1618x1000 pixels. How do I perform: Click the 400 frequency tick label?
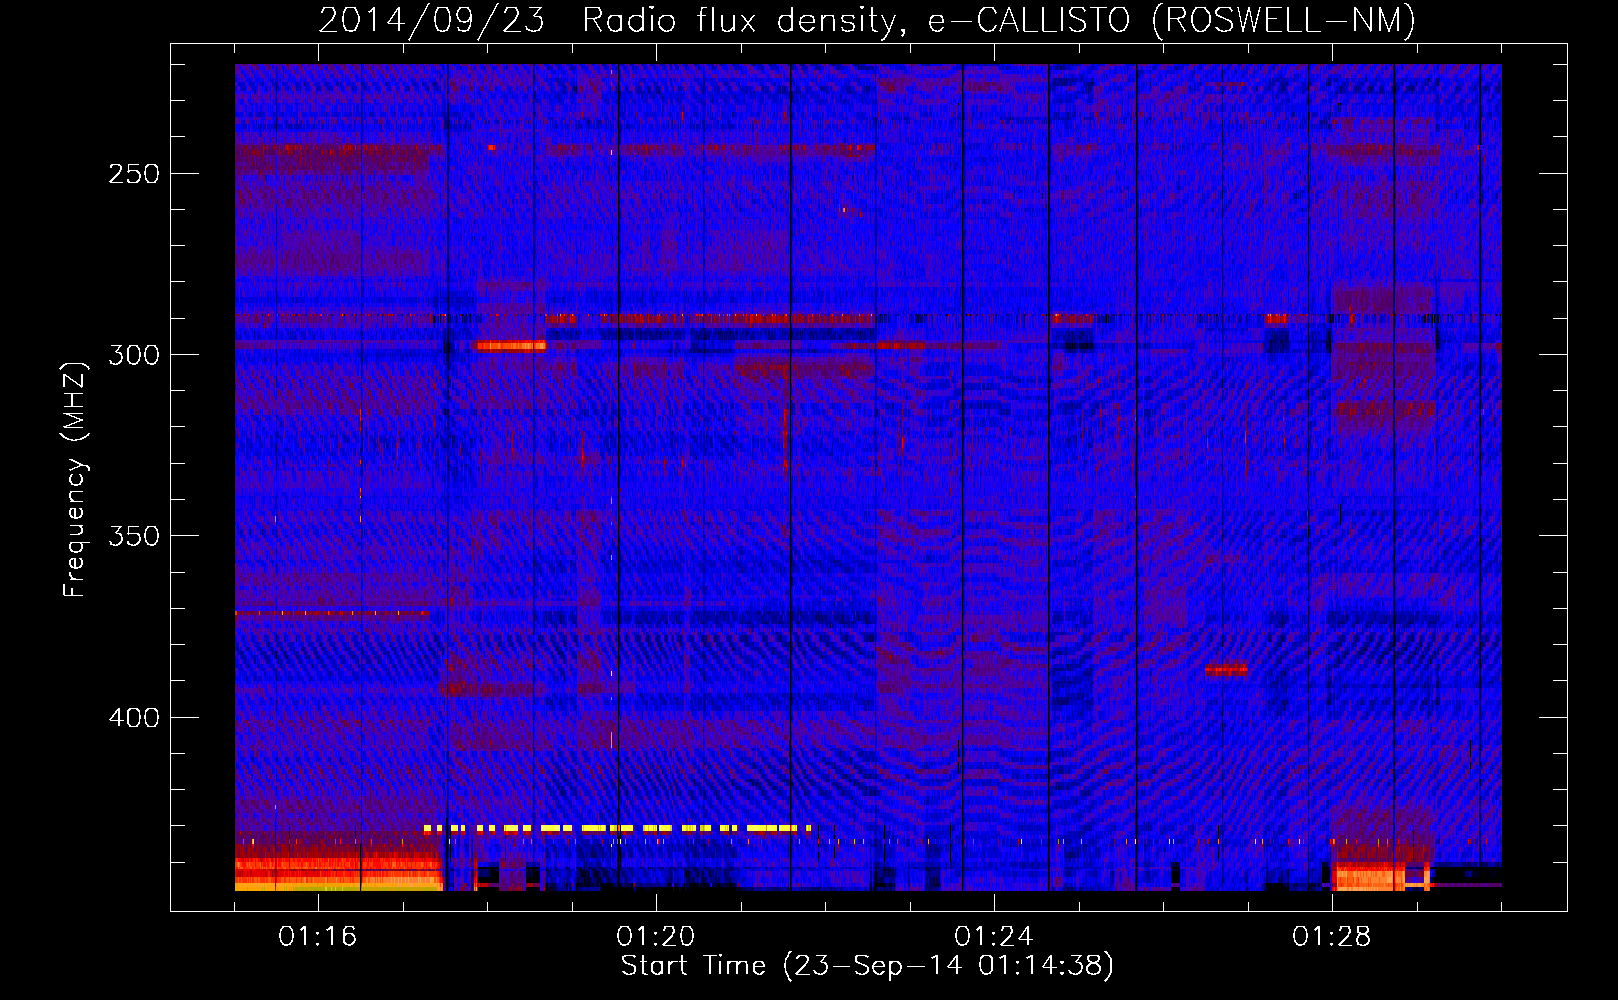pyautogui.click(x=134, y=718)
